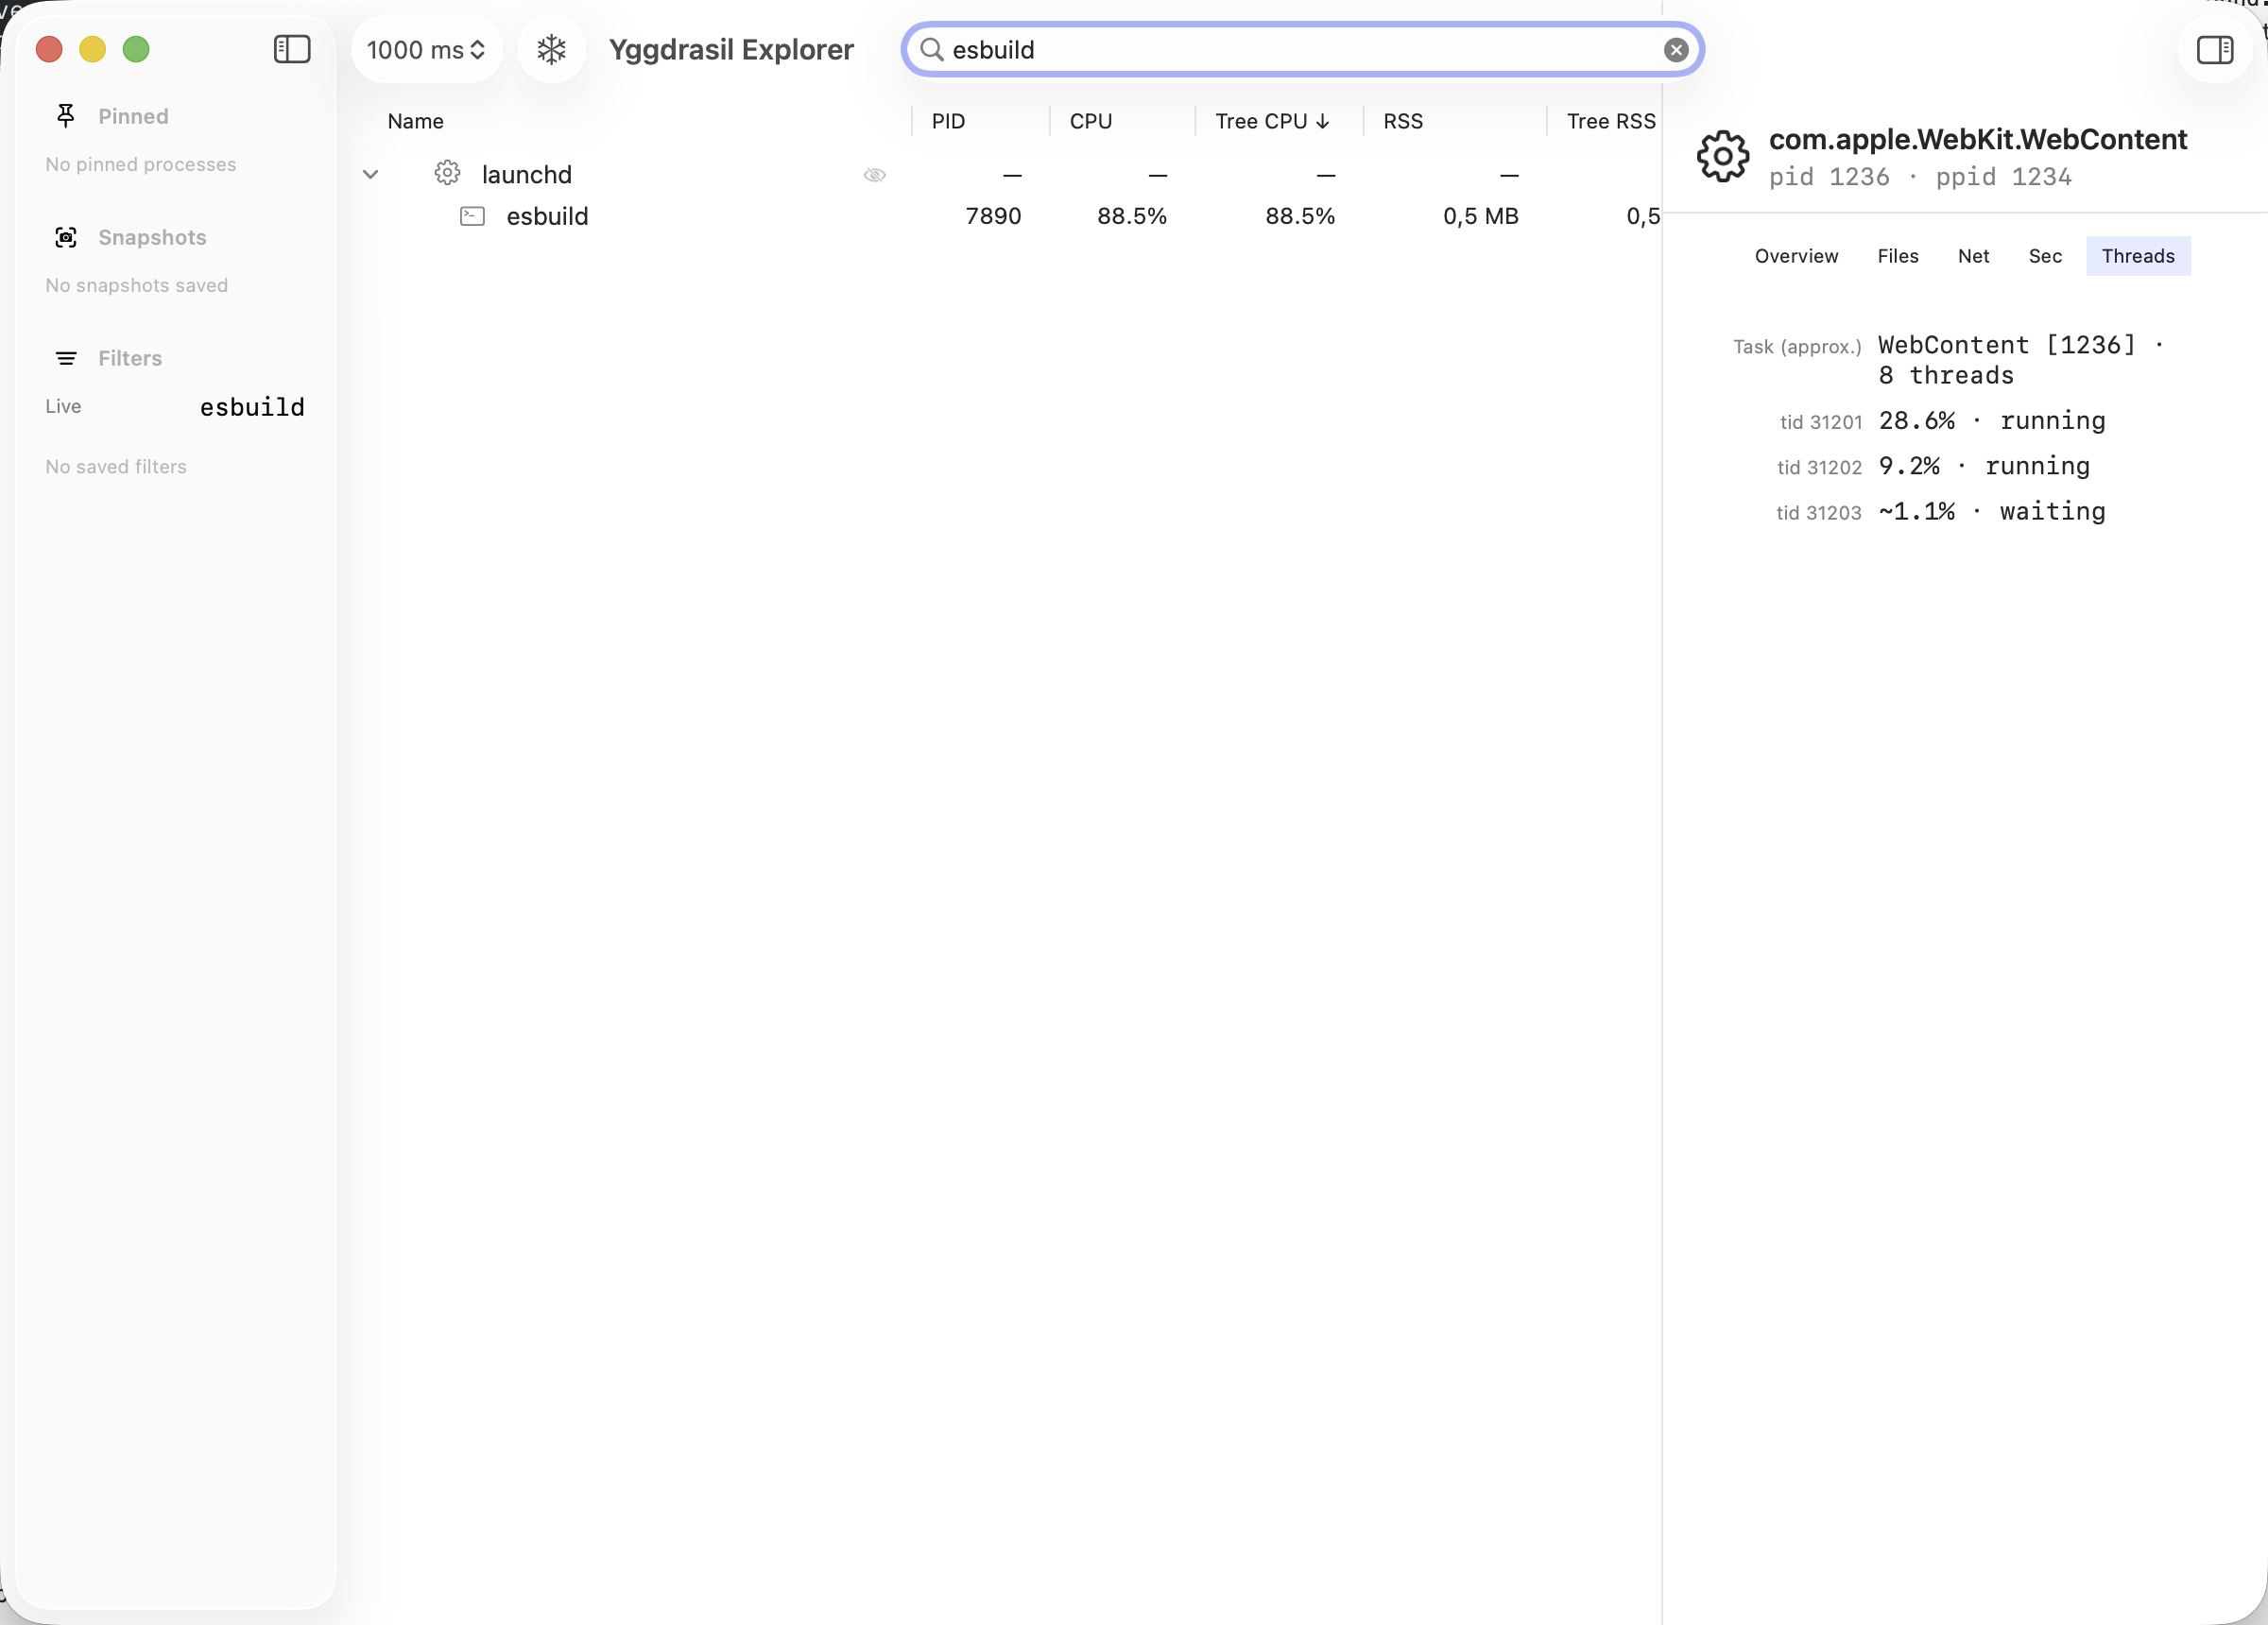Focus the esbuild search field
The height and width of the screenshot is (1625, 2268).
coord(1302,49)
